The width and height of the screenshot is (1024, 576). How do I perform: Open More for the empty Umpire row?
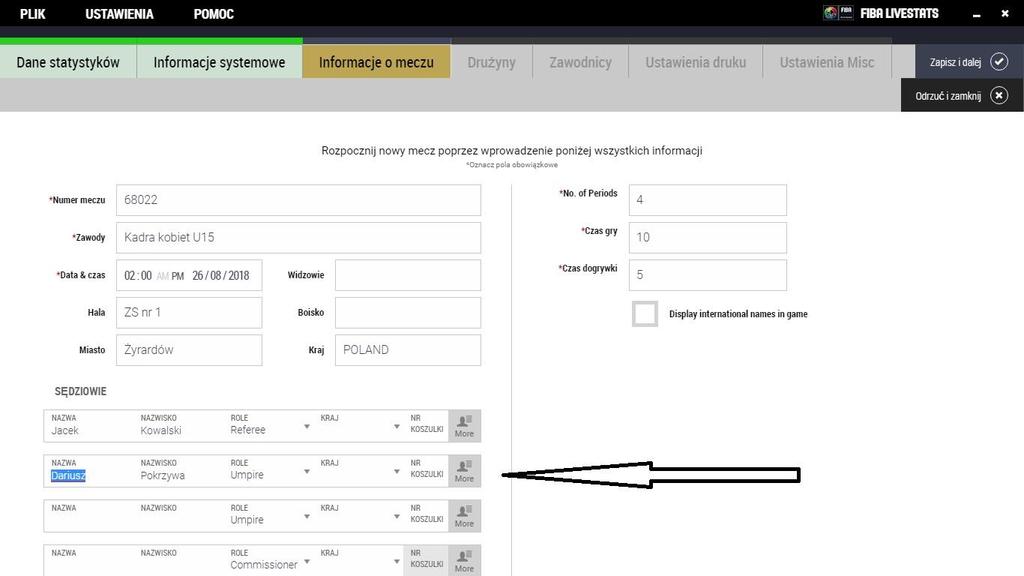click(464, 516)
